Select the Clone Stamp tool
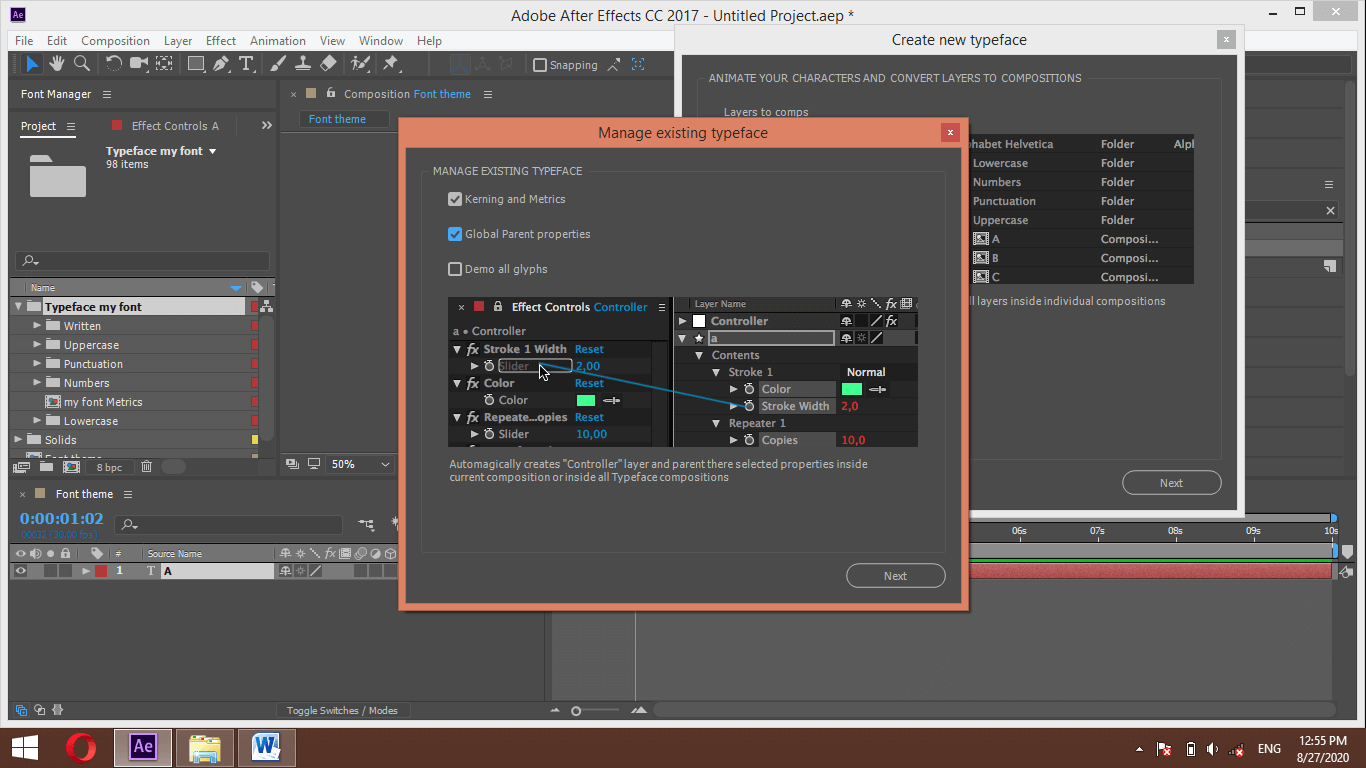Screen dimensions: 1366x768 [x=303, y=64]
